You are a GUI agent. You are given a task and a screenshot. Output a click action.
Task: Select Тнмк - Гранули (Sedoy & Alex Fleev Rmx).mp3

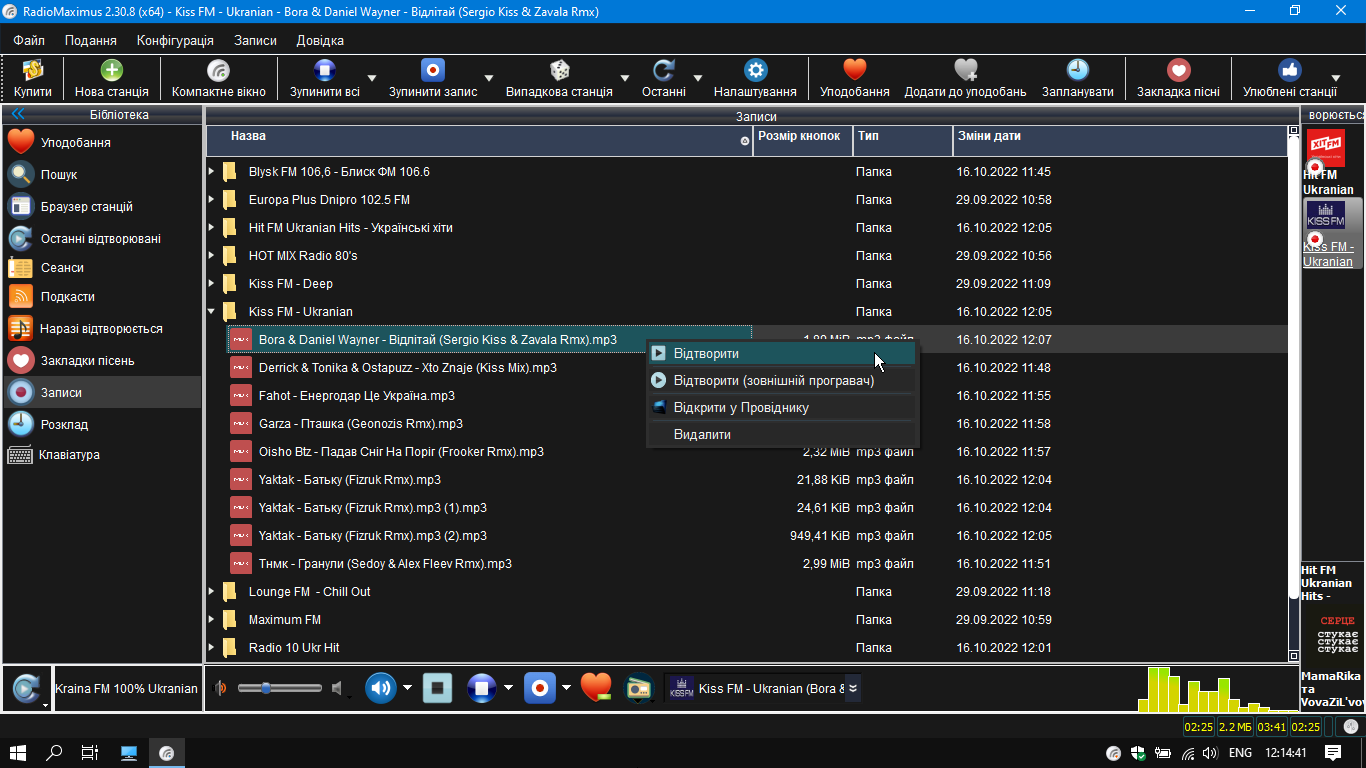click(385, 563)
